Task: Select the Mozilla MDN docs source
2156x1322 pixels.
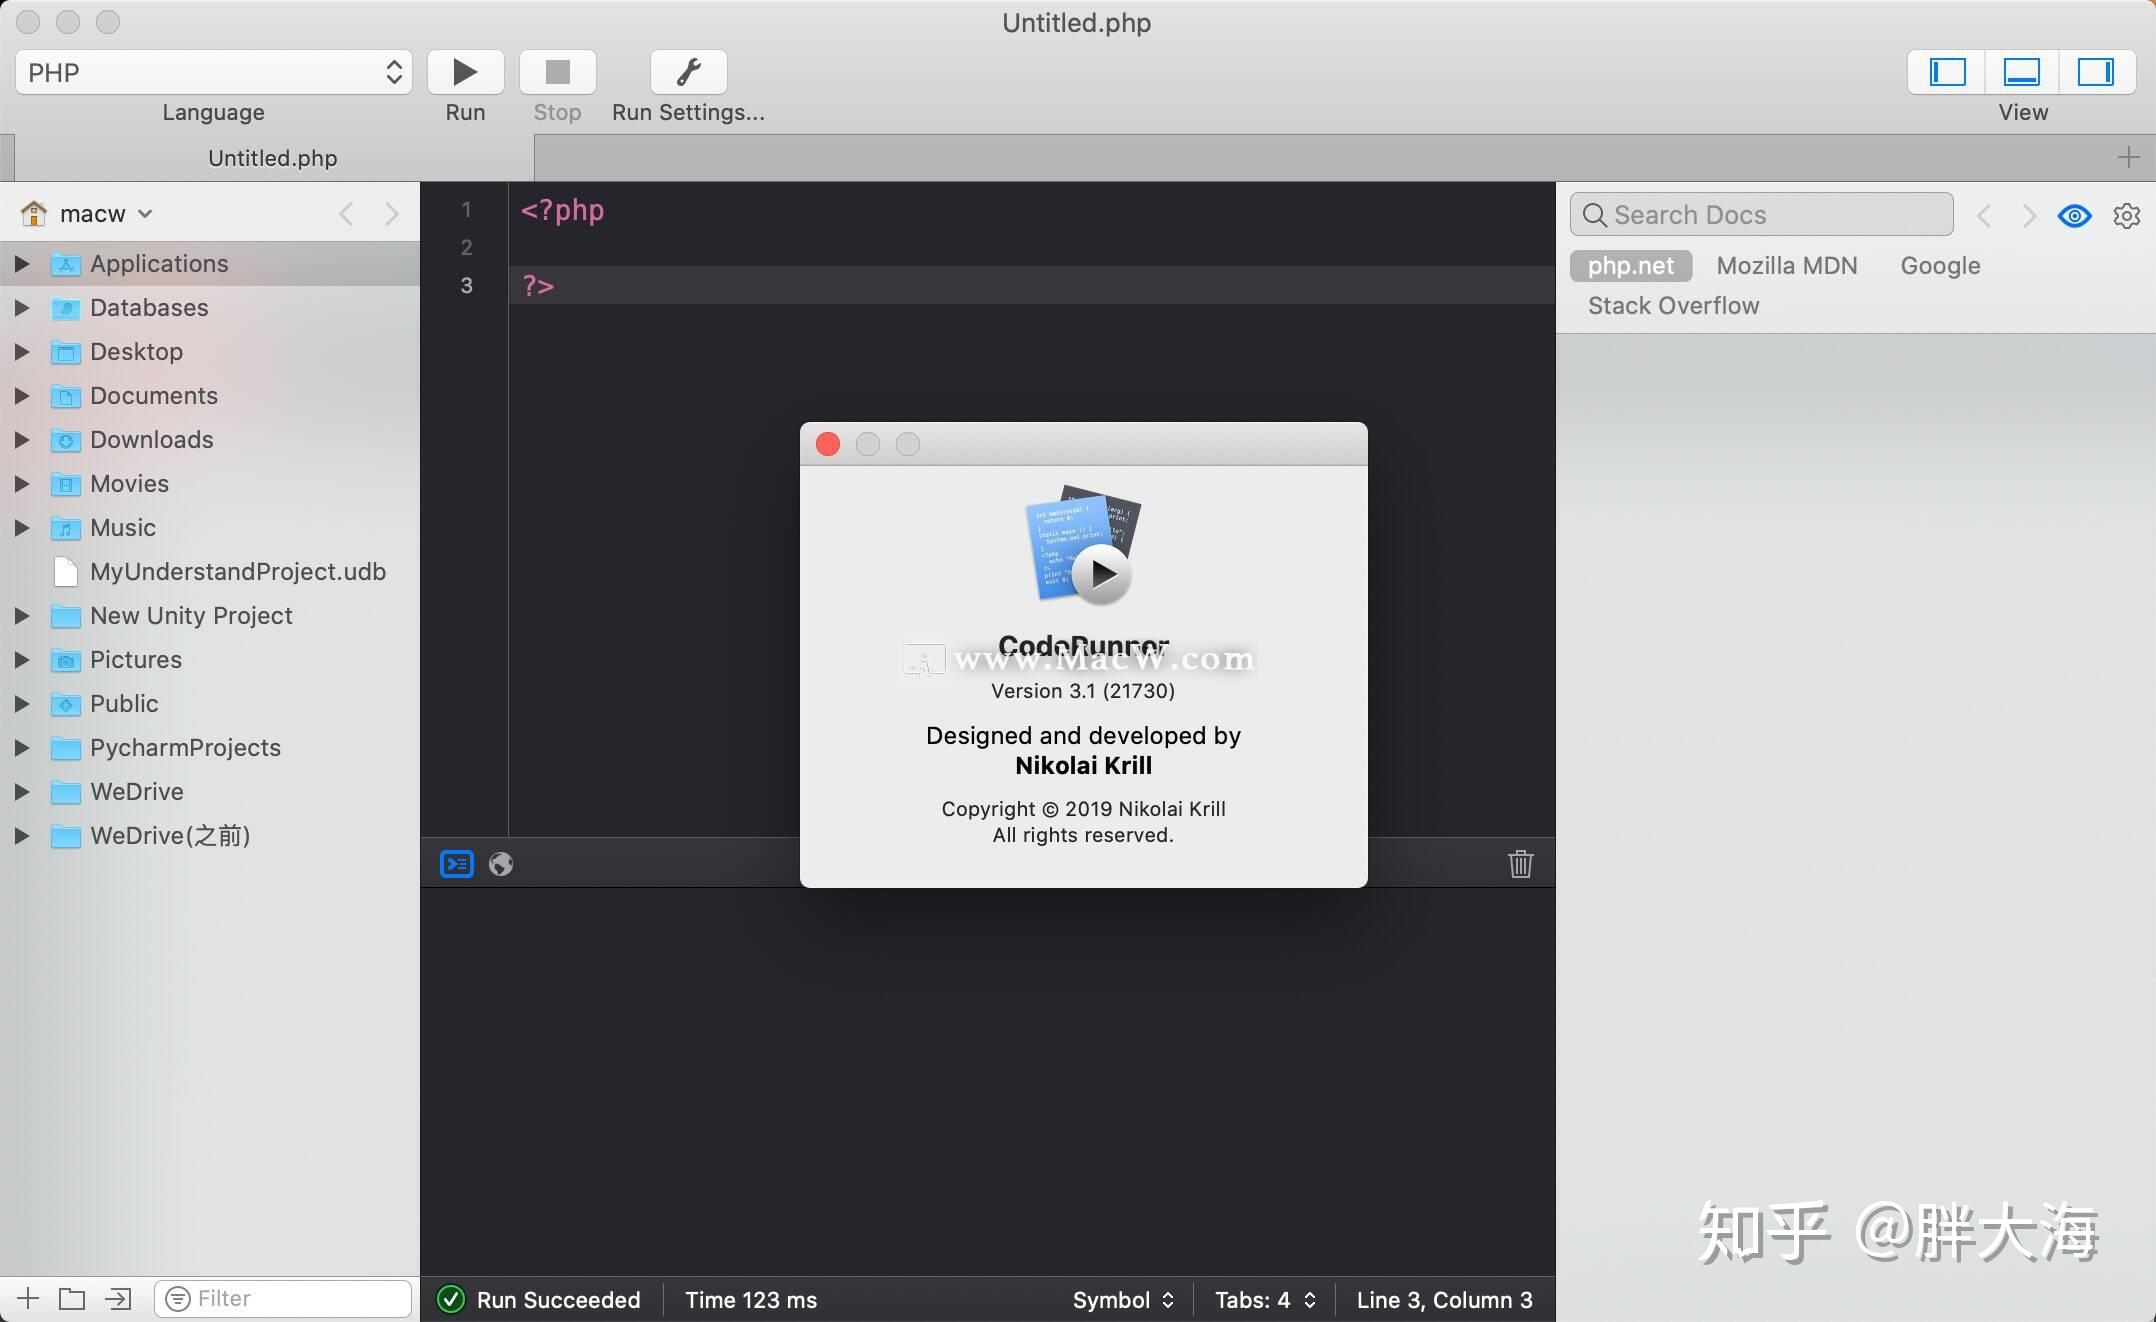Action: (1786, 266)
